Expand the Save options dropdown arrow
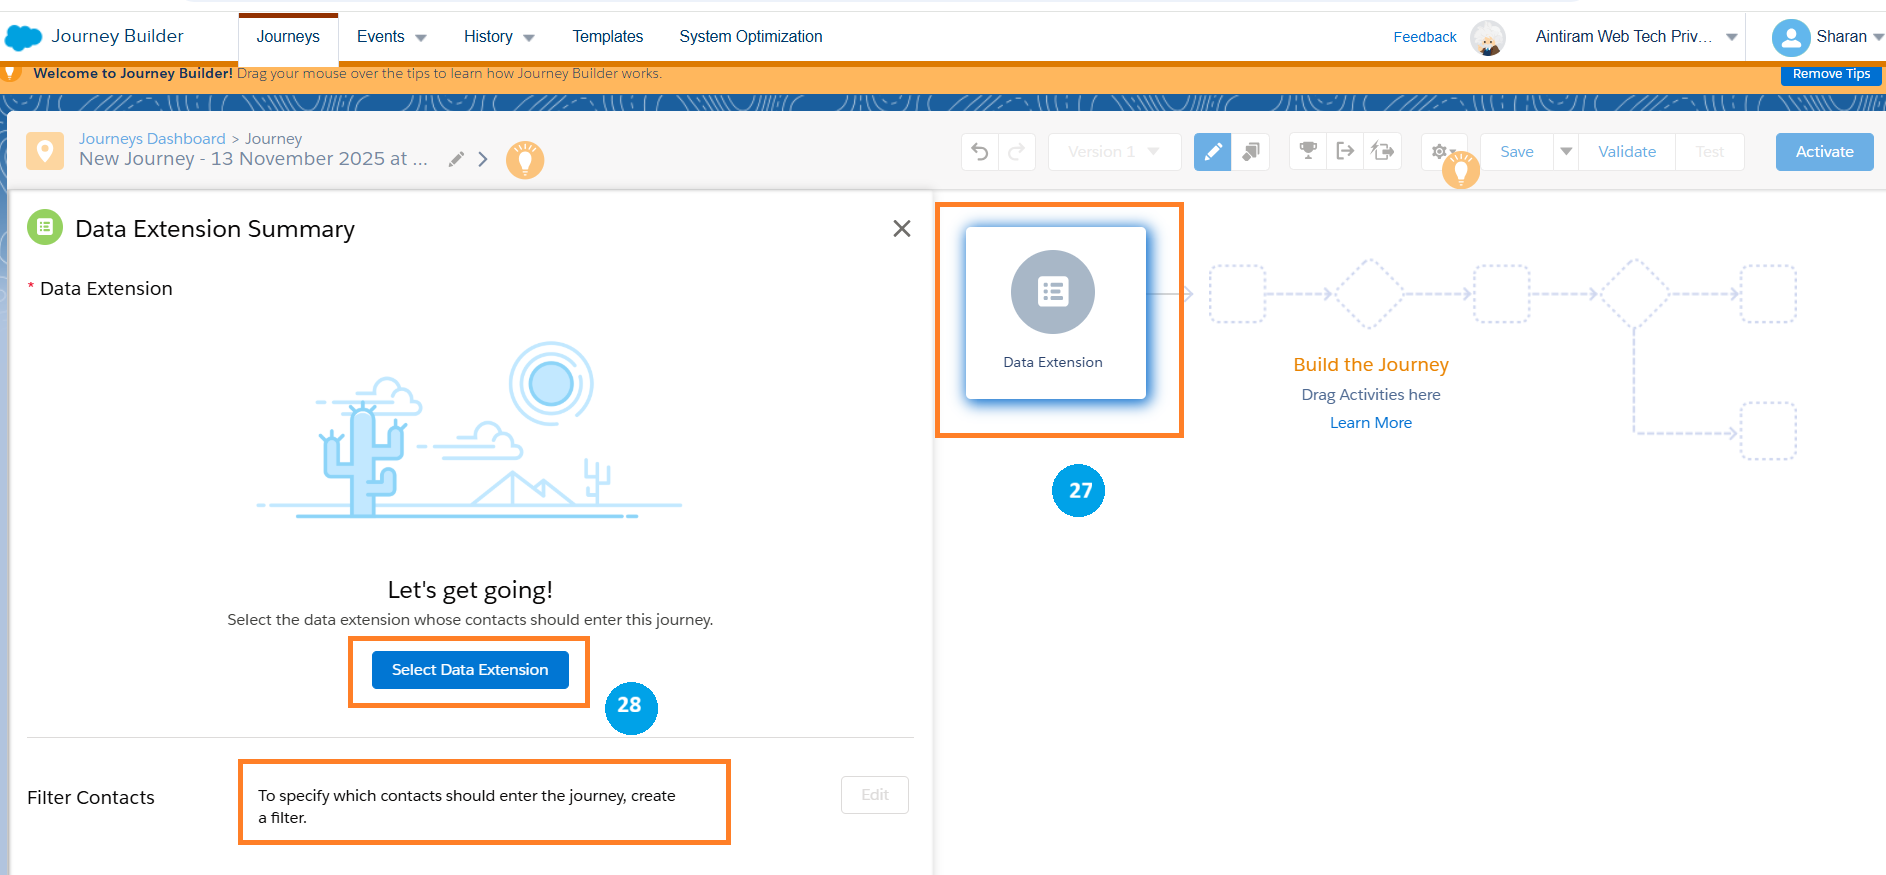This screenshot has width=1886, height=875. click(1566, 152)
